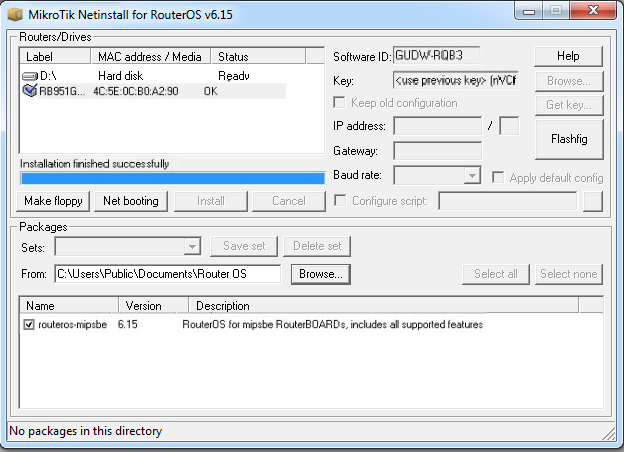Sort by MAC address / Media column header
624x452 pixels.
click(x=150, y=56)
